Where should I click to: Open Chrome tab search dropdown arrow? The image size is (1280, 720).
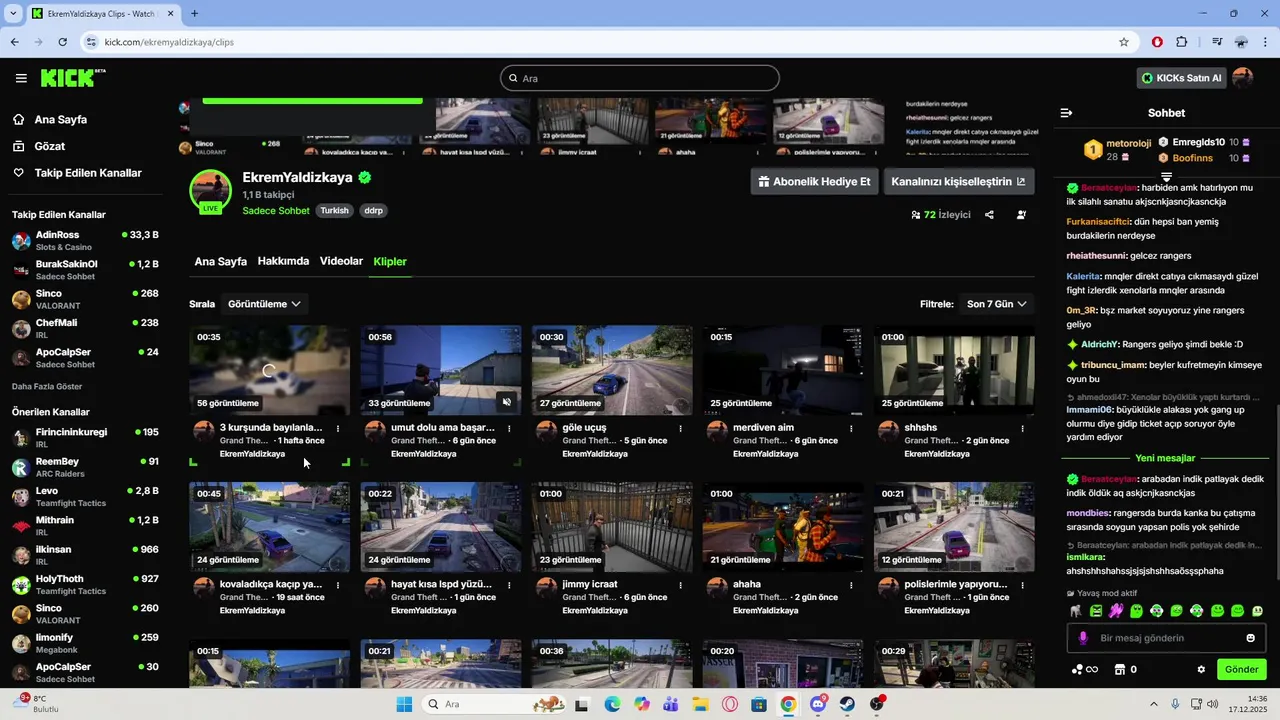pyautogui.click(x=13, y=13)
